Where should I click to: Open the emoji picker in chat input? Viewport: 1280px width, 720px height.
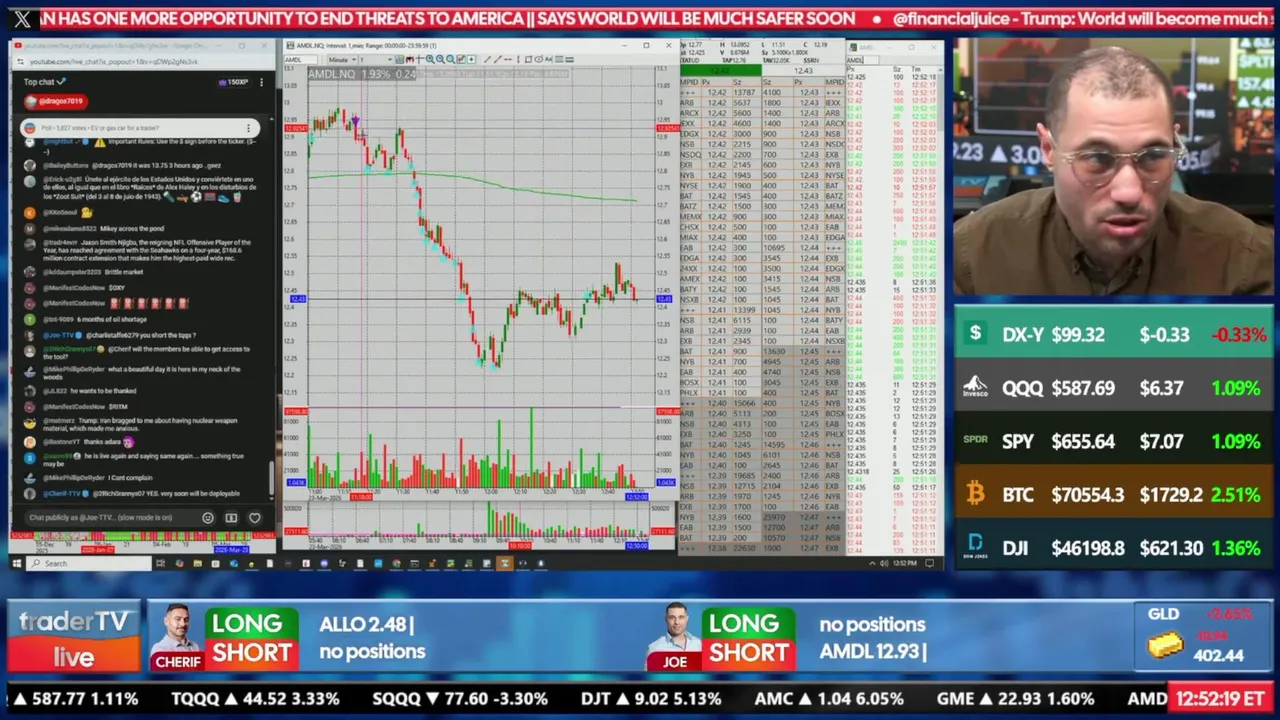[208, 517]
